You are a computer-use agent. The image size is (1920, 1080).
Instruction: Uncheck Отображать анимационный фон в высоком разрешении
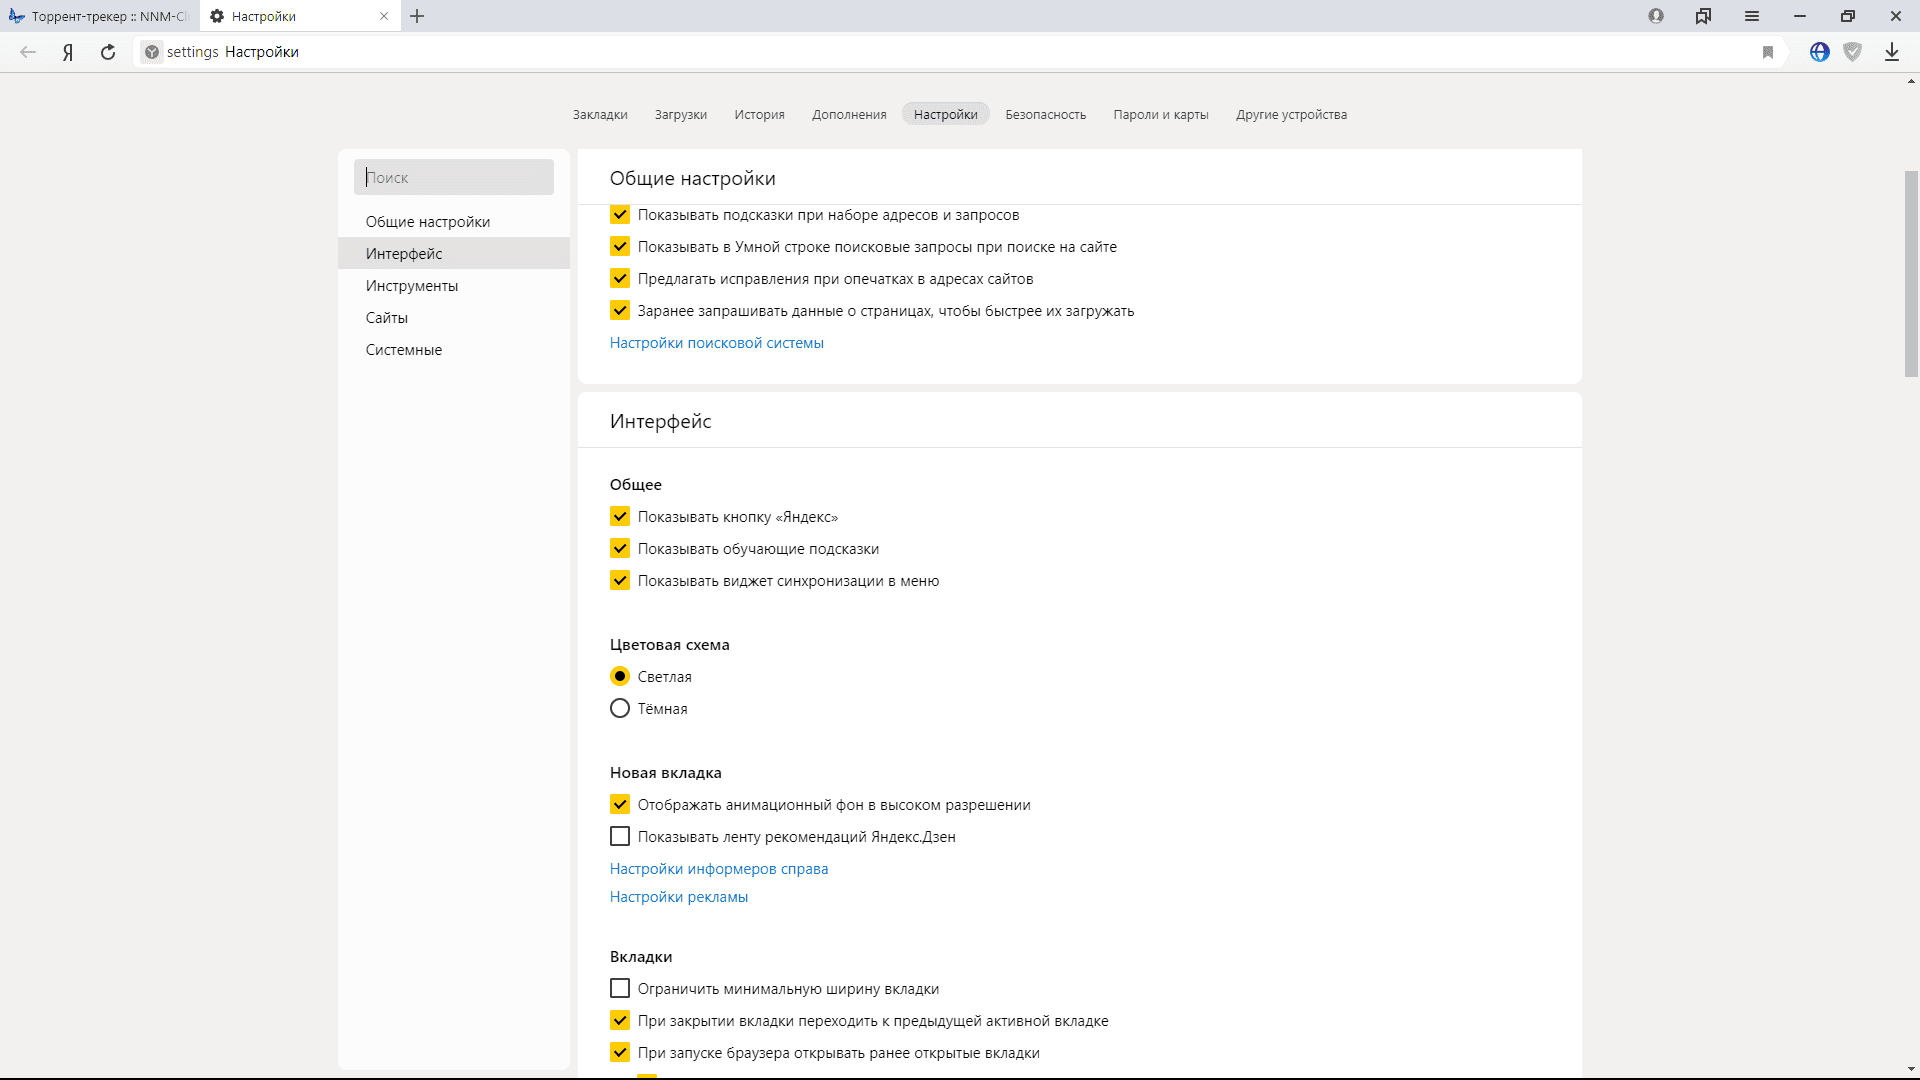[x=620, y=804]
